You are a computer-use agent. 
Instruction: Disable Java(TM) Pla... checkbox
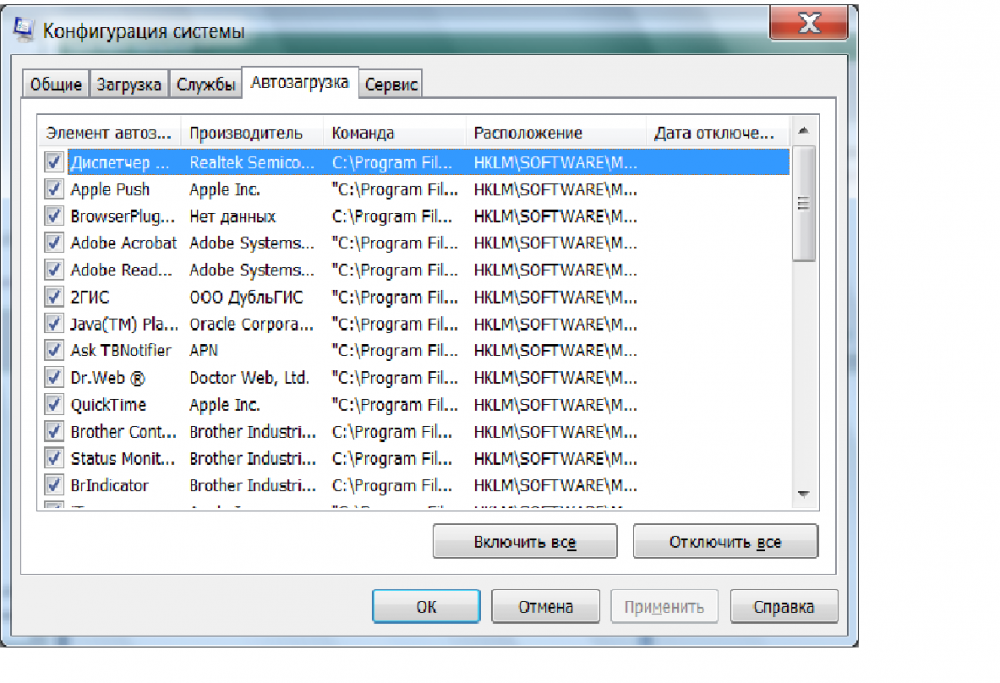coord(54,323)
